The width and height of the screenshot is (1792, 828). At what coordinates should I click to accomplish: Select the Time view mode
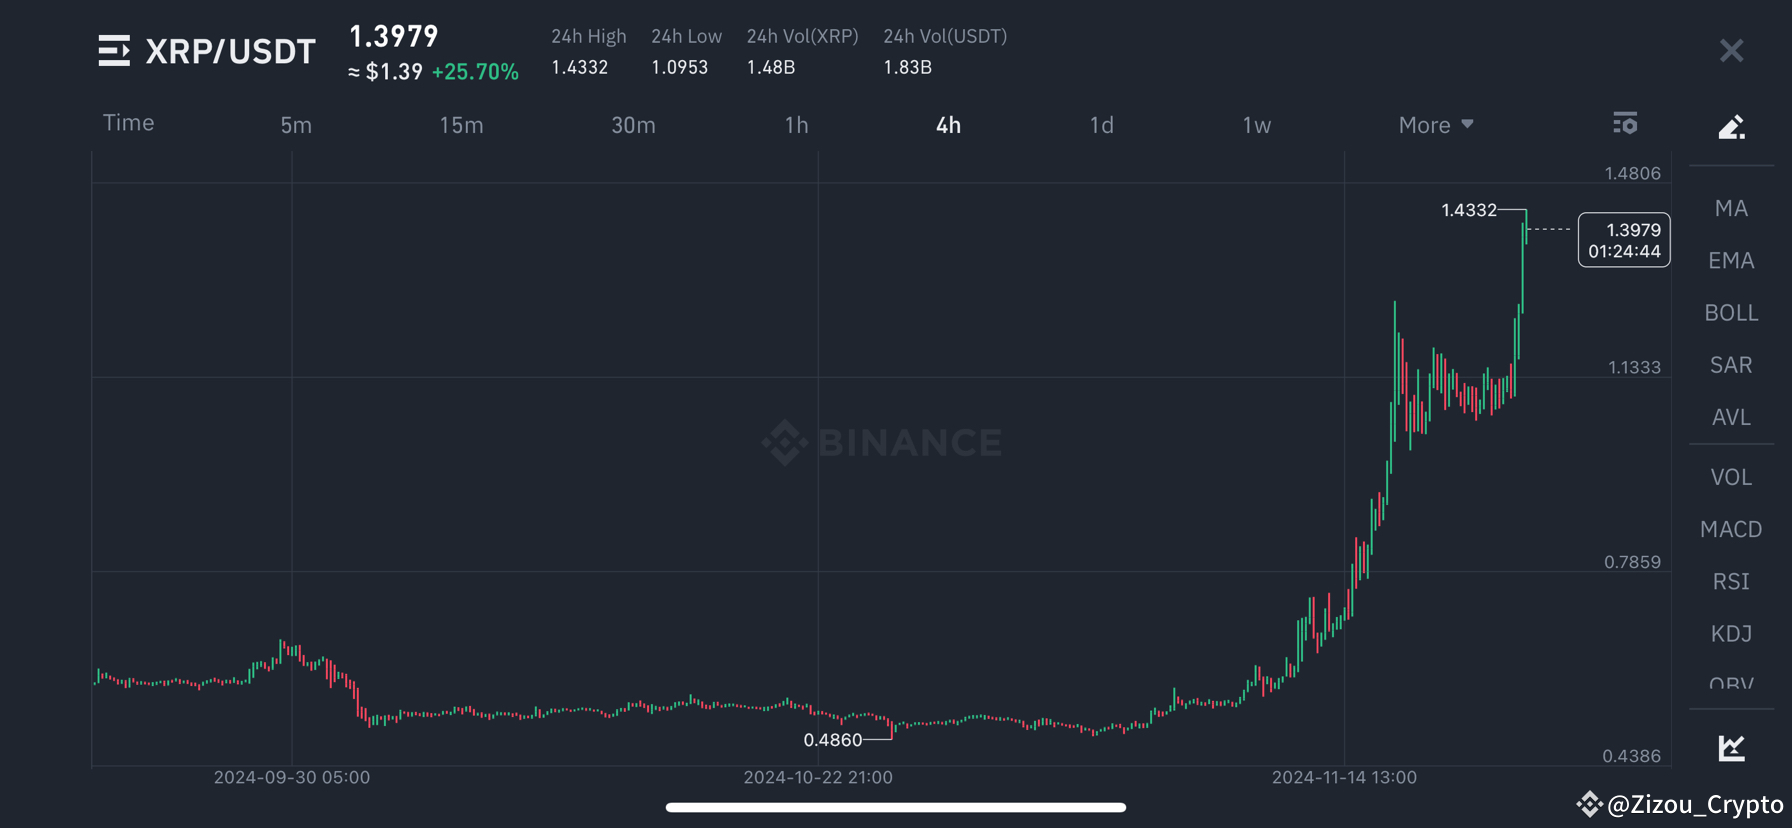[x=128, y=122]
